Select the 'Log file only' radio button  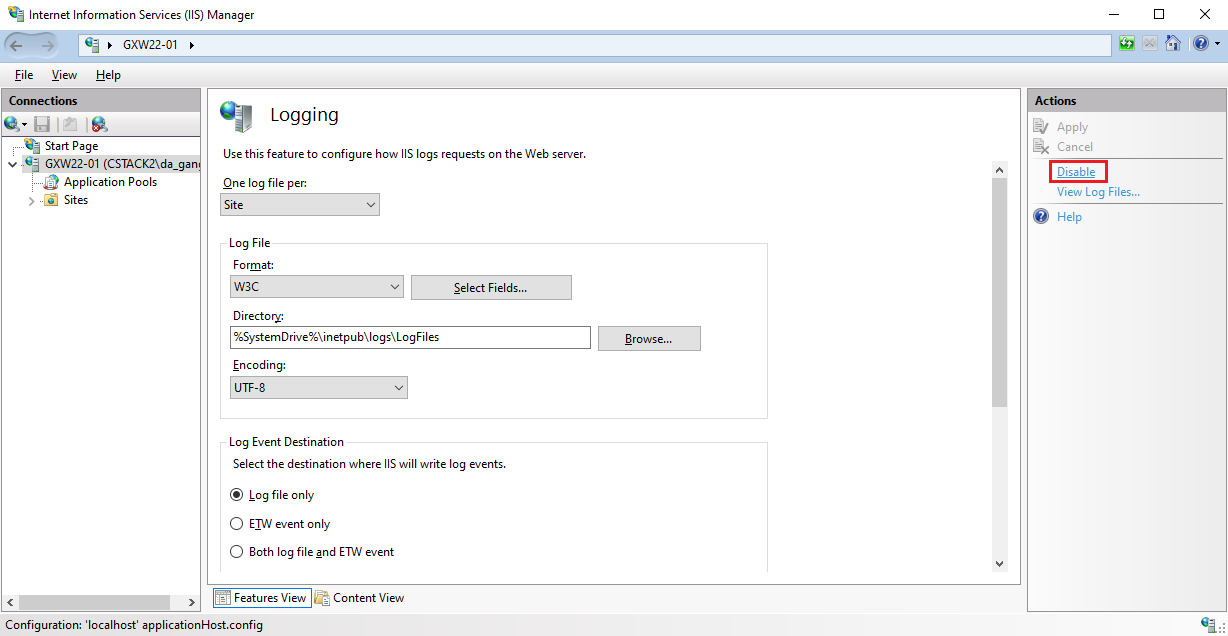click(x=237, y=495)
